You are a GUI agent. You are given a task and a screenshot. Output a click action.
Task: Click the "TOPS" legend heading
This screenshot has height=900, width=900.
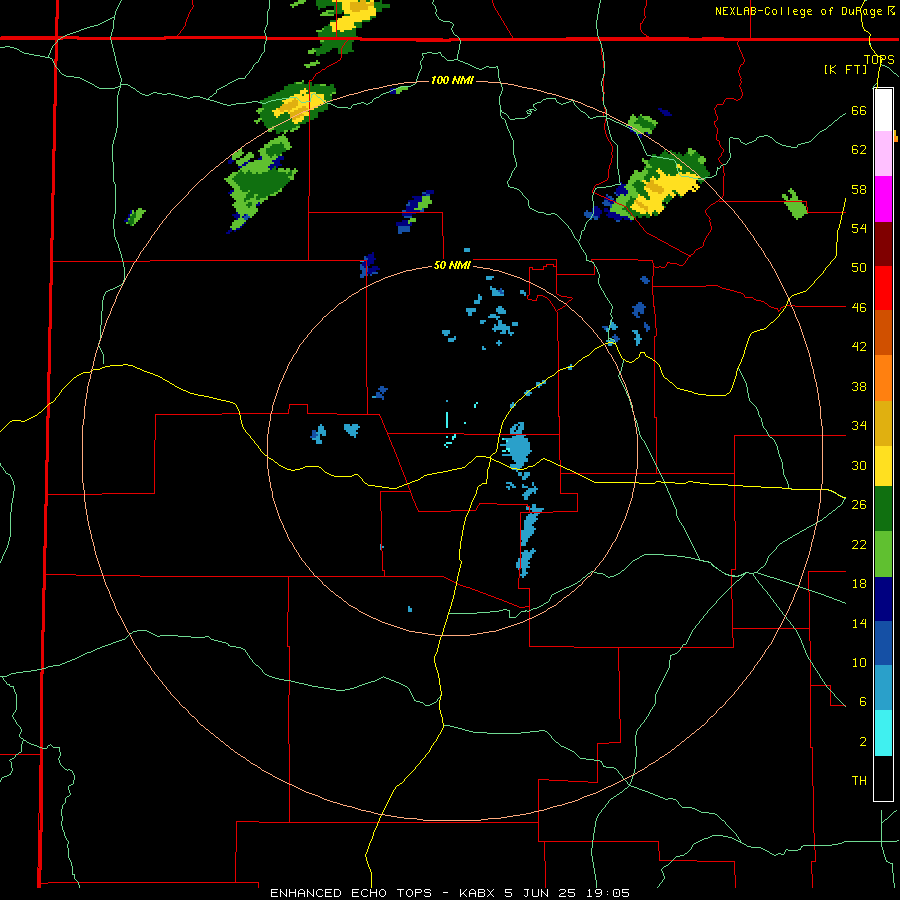[x=879, y=60]
